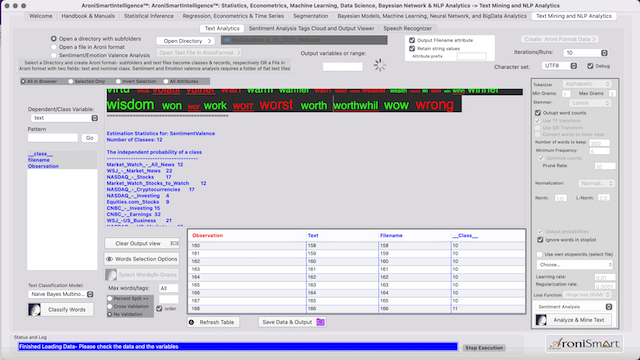This screenshot has width=640, height=360.
Task: Click the AroniSmart logo
Action: pos(584,343)
